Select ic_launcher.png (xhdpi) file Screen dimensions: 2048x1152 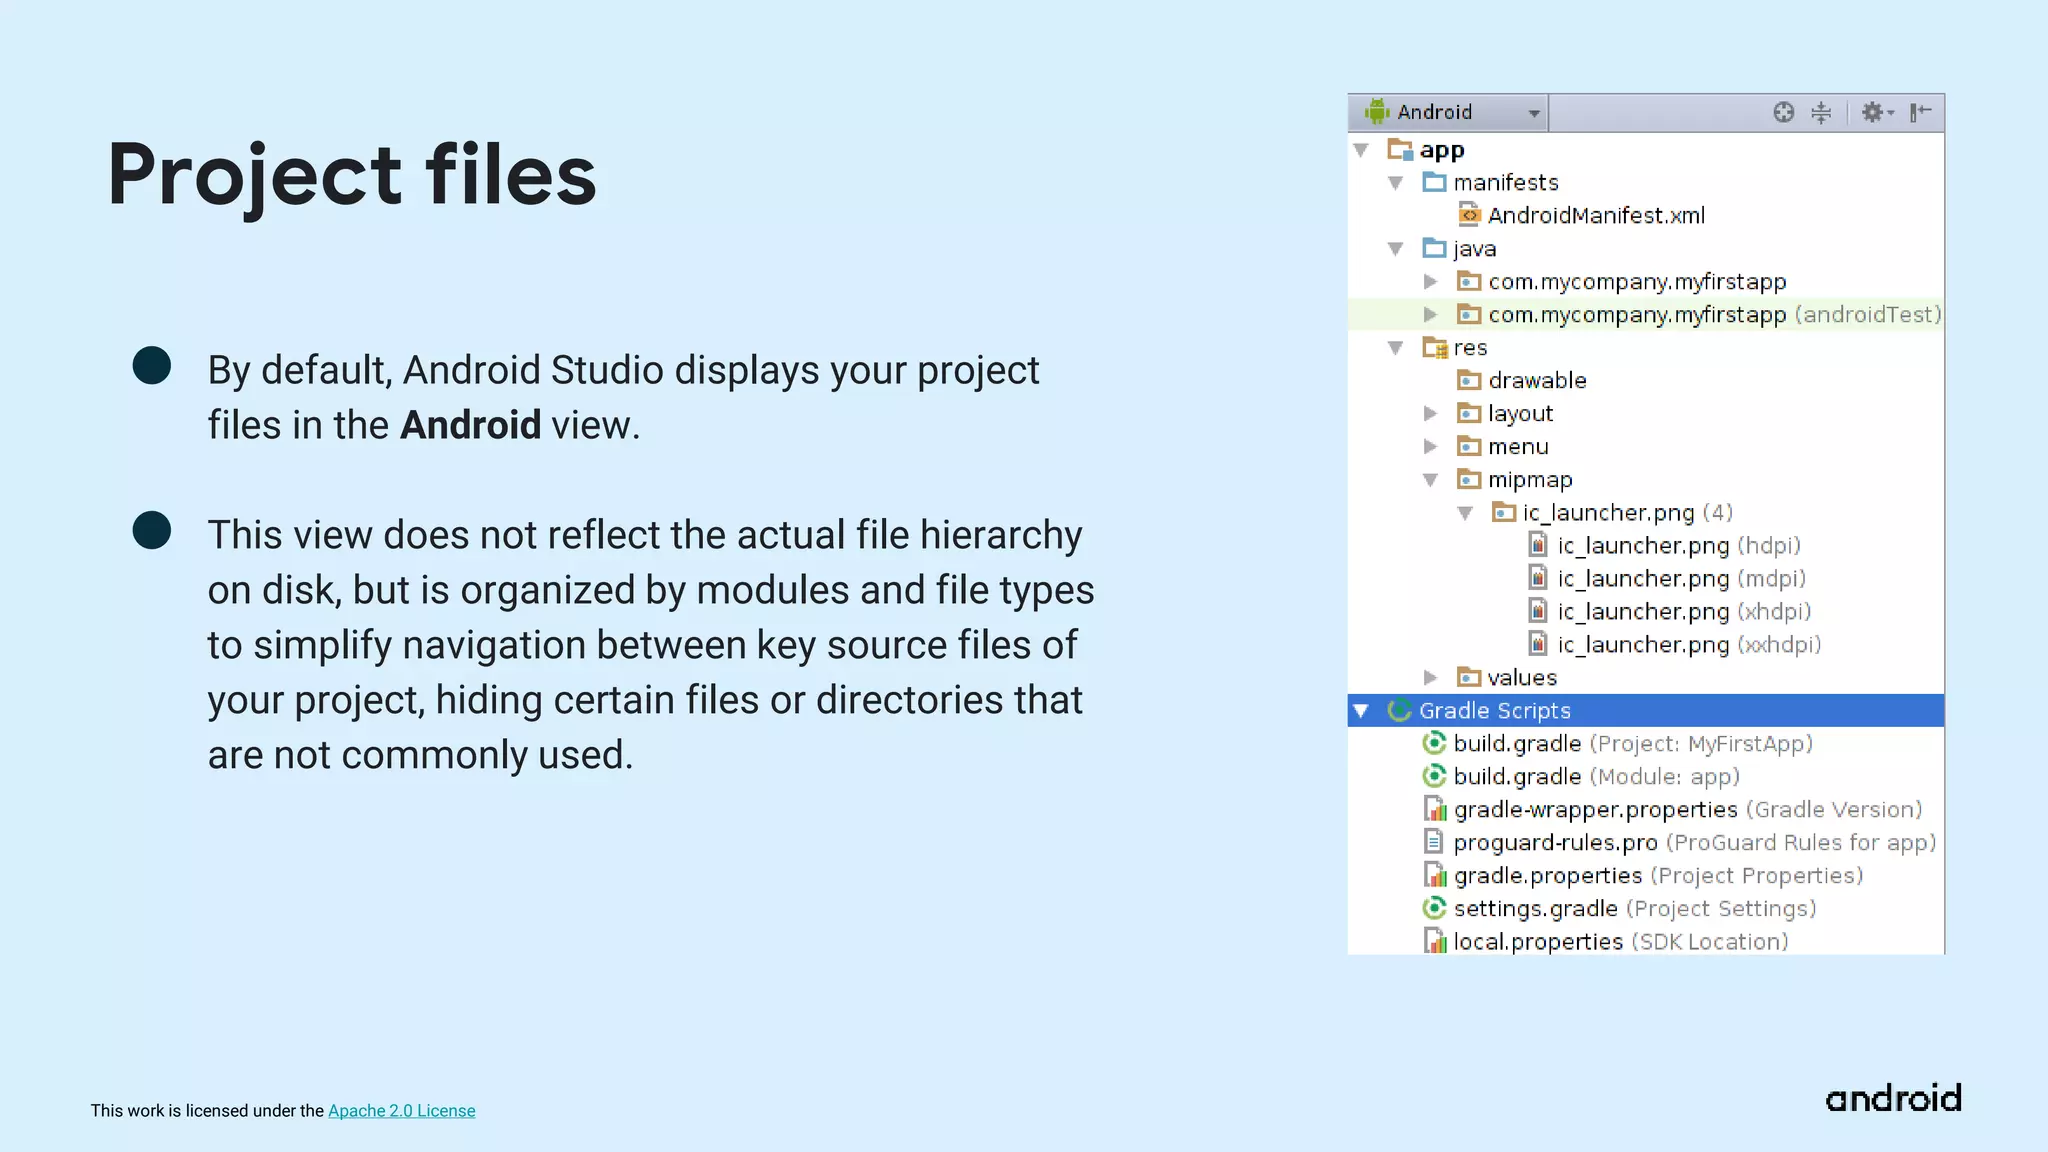pyautogui.click(x=1683, y=611)
